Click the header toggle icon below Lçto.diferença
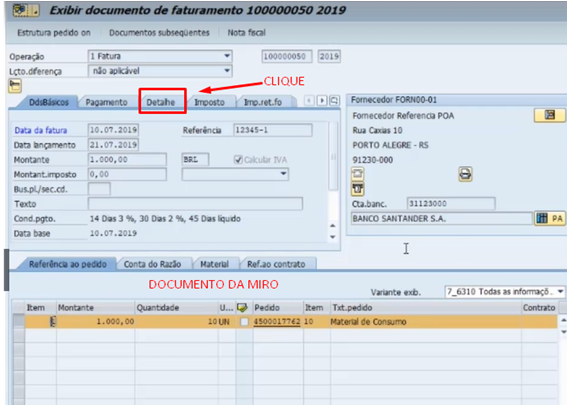 click(x=15, y=86)
